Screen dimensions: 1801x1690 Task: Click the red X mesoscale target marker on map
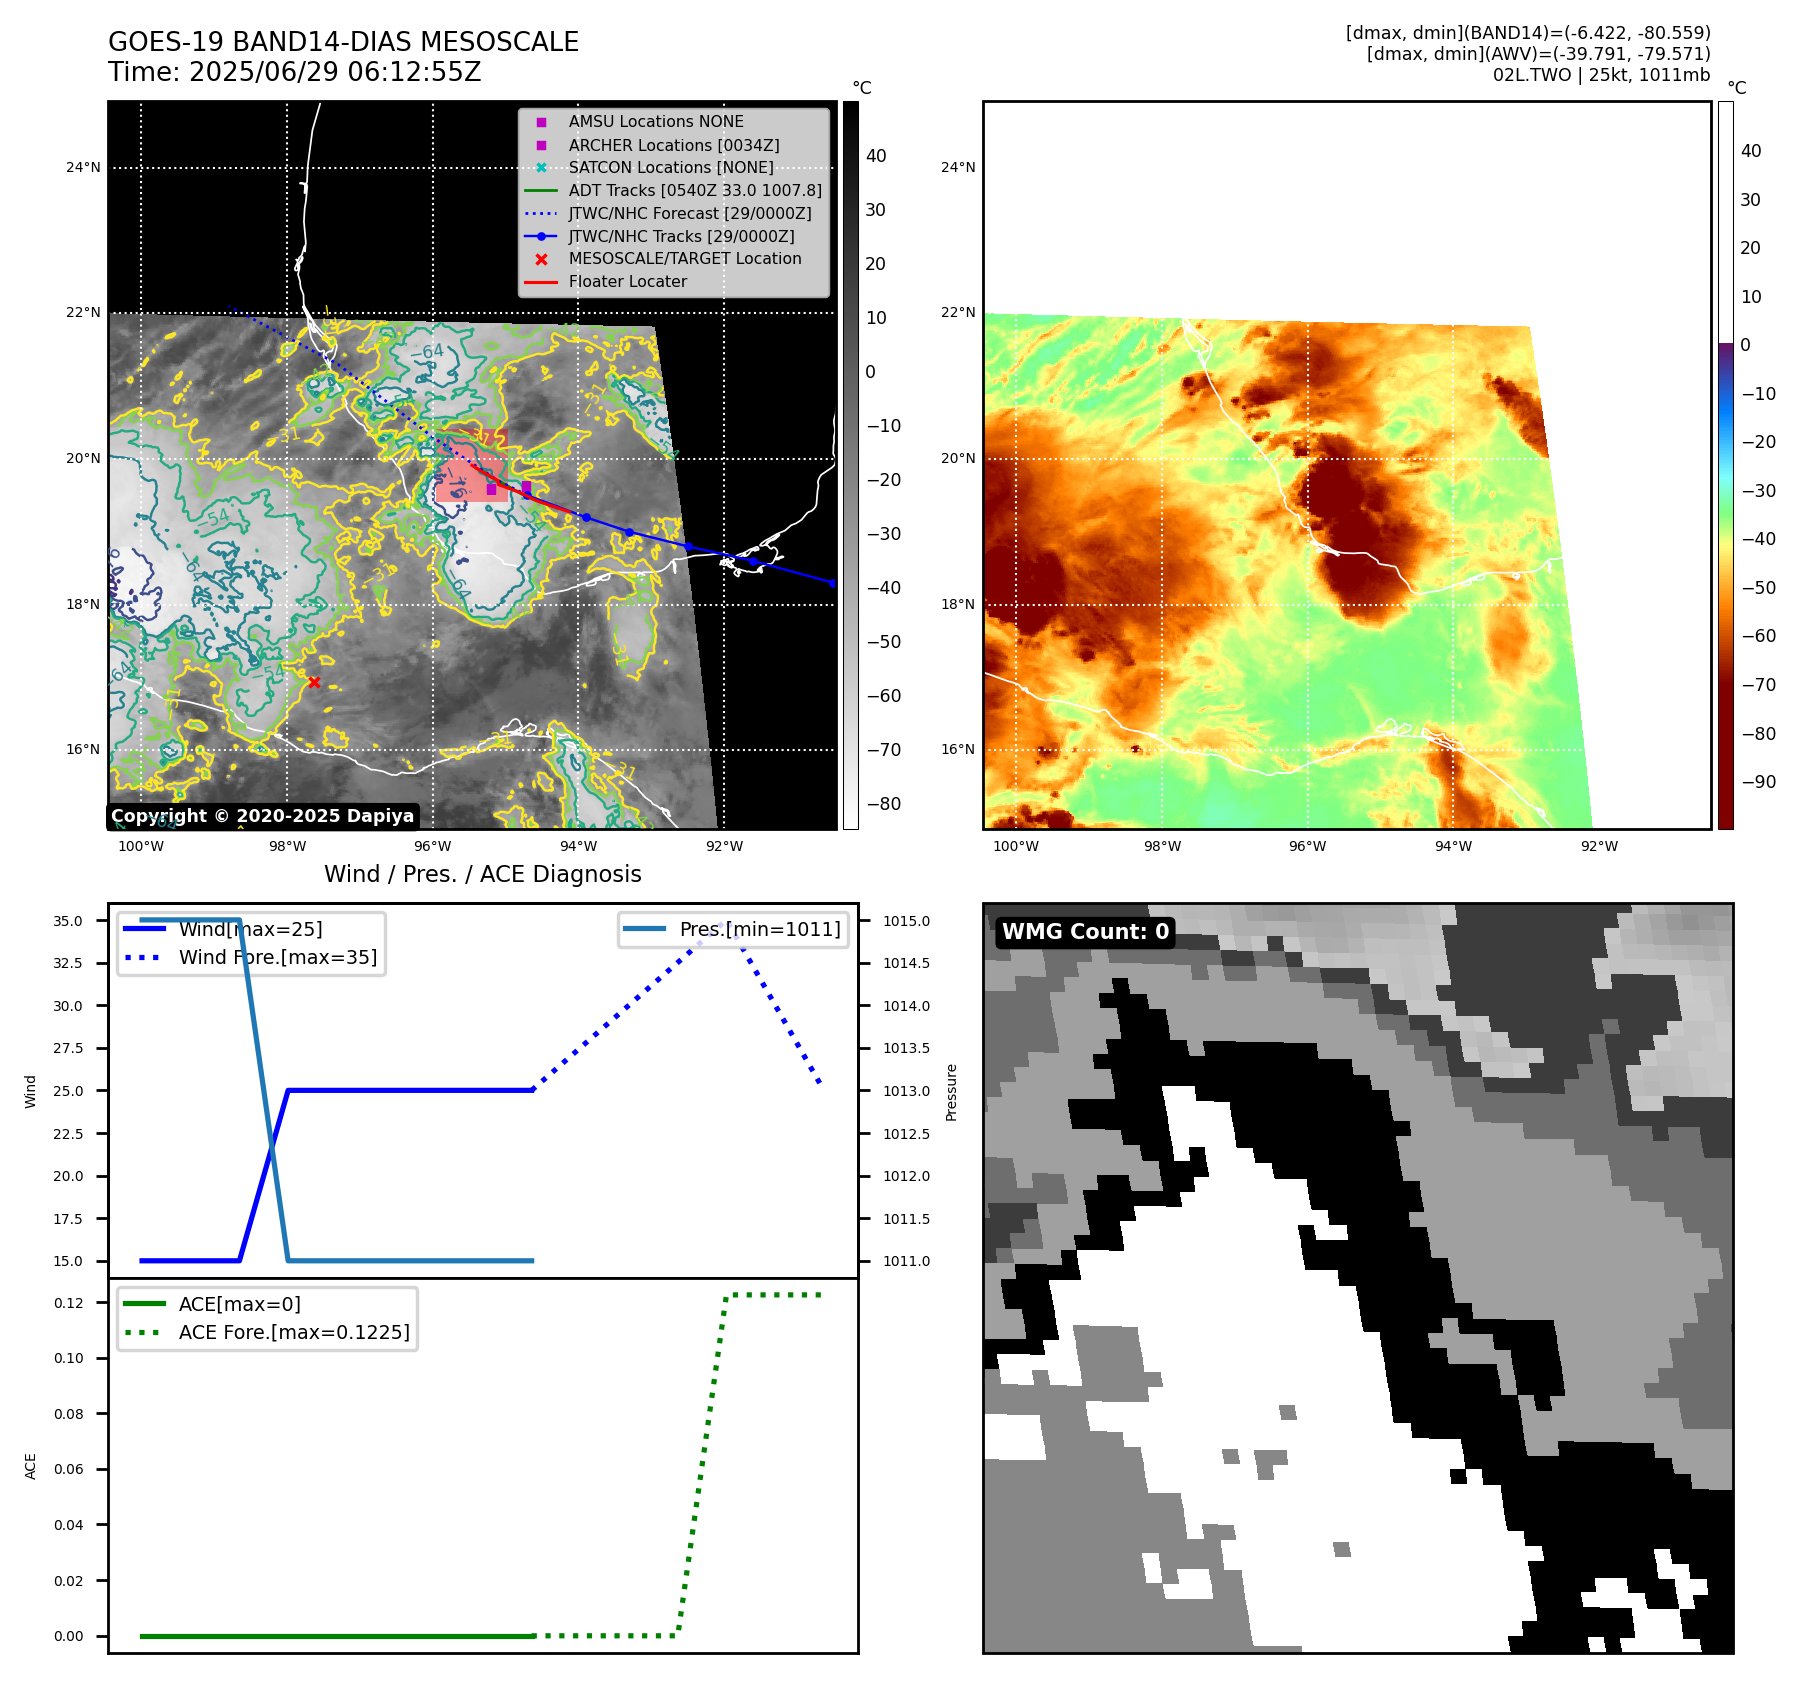pos(314,682)
